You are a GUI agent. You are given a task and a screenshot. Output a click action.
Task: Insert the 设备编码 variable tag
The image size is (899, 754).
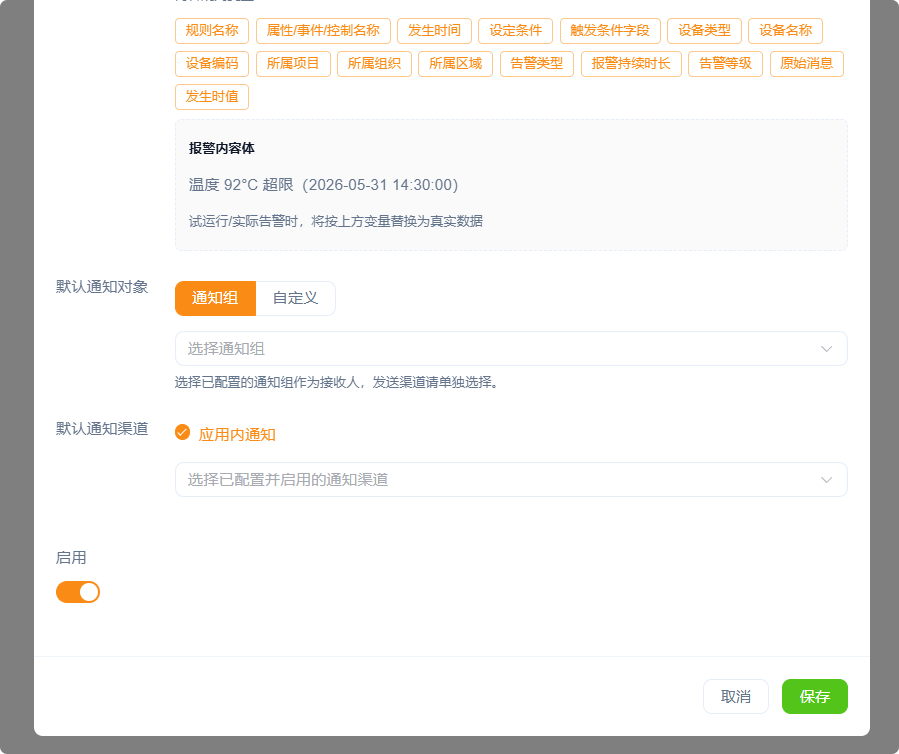212,64
